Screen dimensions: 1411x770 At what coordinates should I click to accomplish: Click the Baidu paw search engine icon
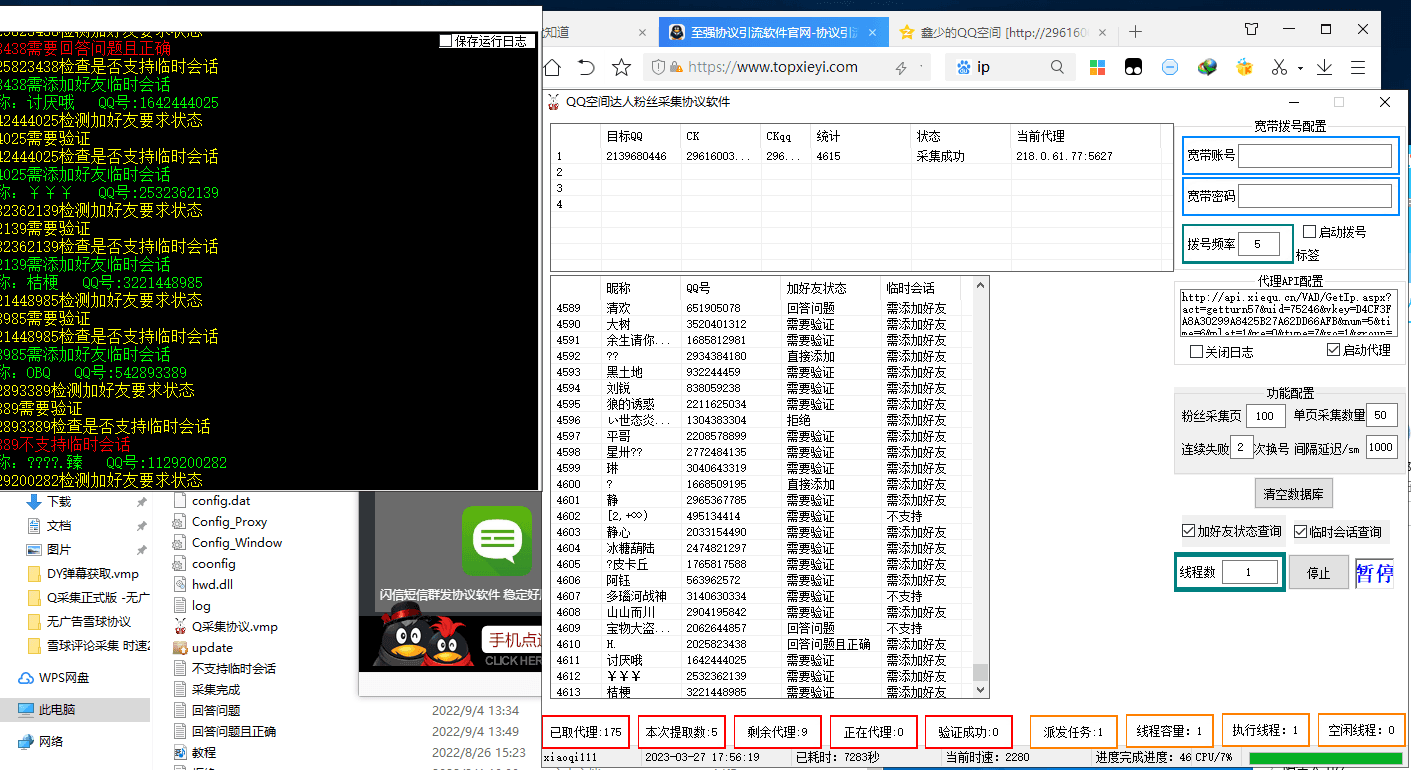tap(964, 68)
